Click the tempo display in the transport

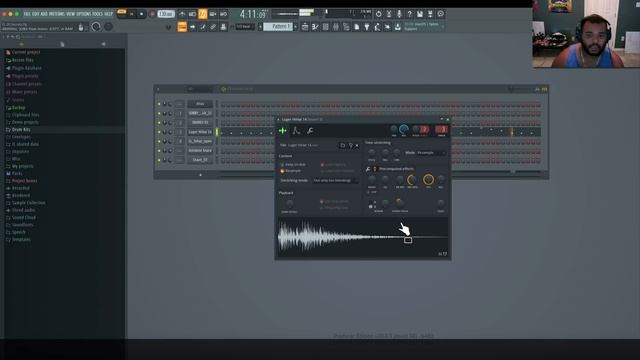[x=166, y=14]
